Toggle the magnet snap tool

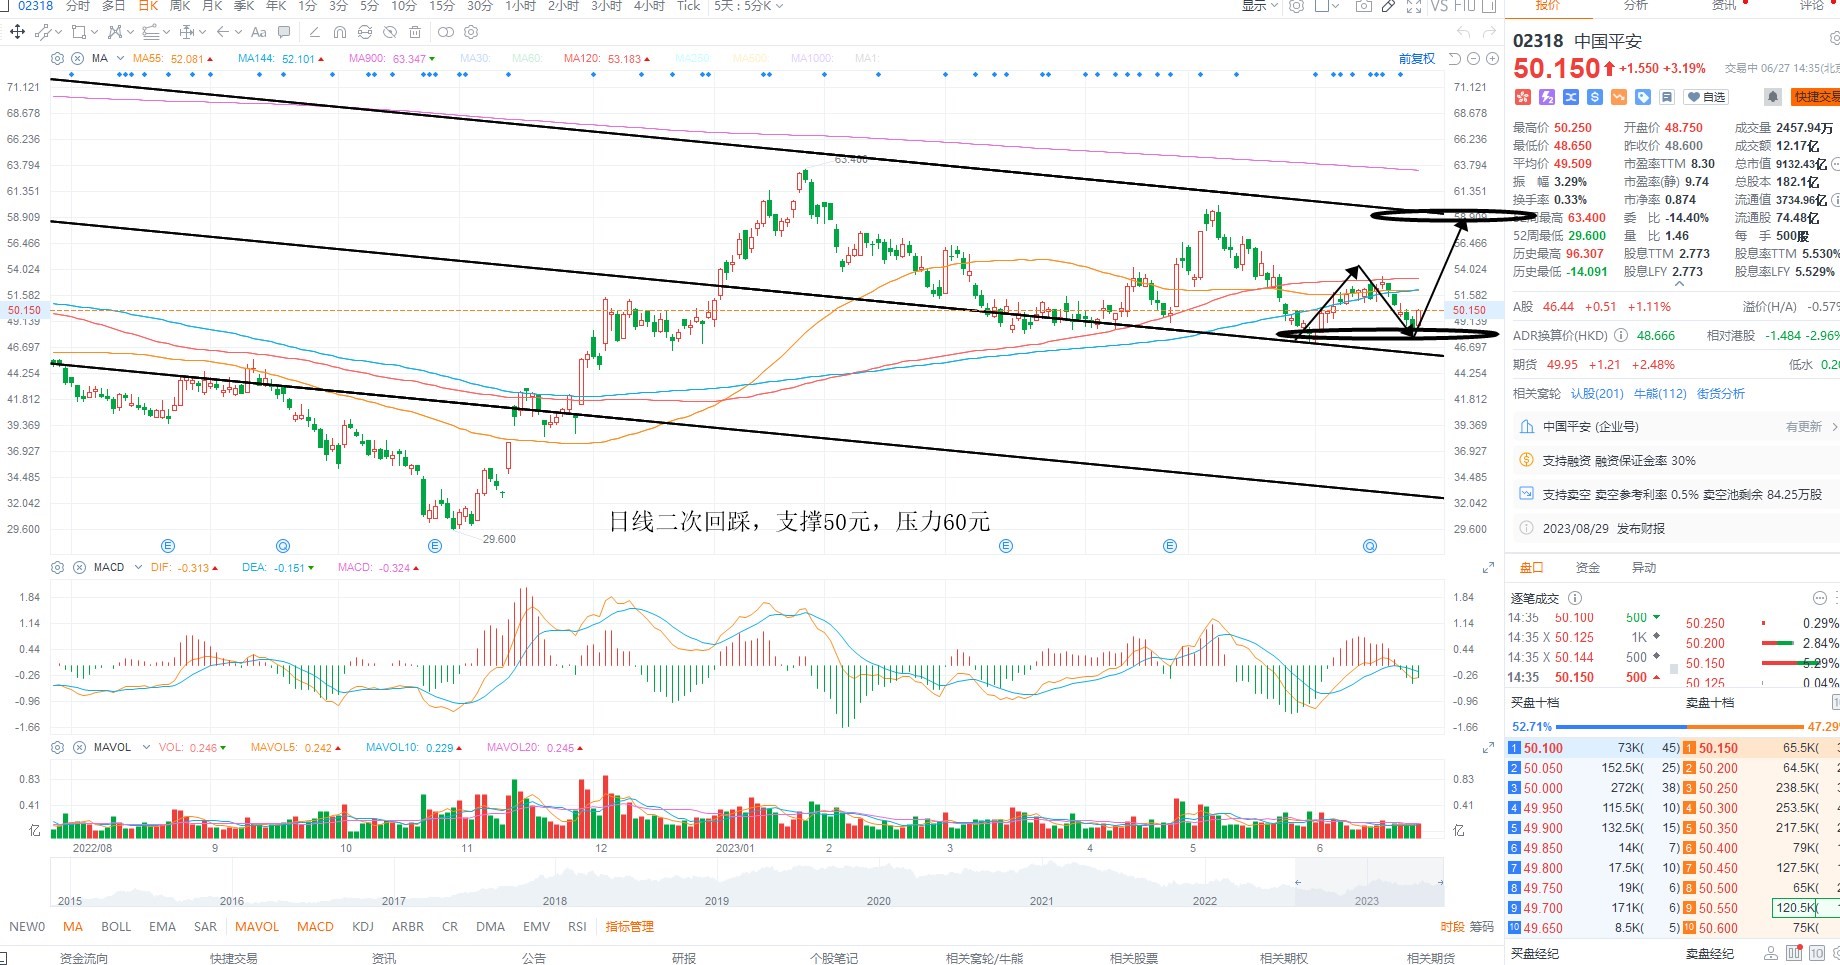click(340, 32)
